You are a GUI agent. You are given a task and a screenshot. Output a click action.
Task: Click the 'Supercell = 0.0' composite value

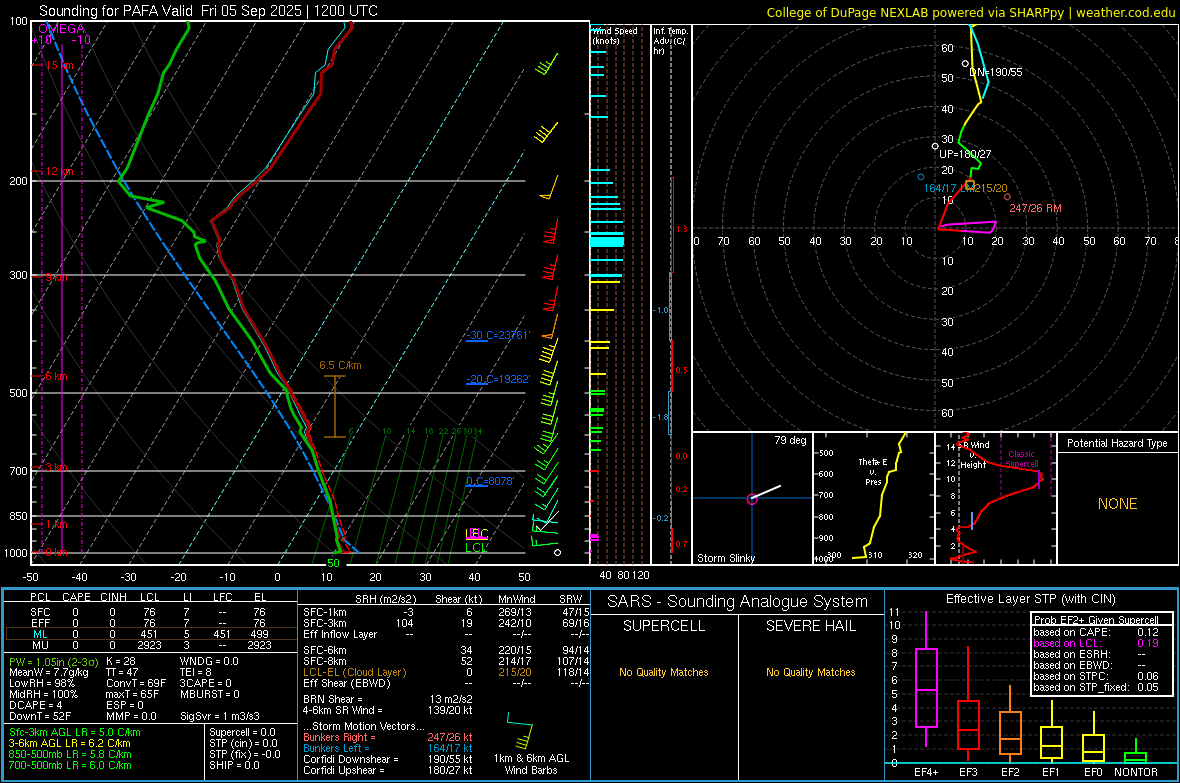[x=242, y=733]
